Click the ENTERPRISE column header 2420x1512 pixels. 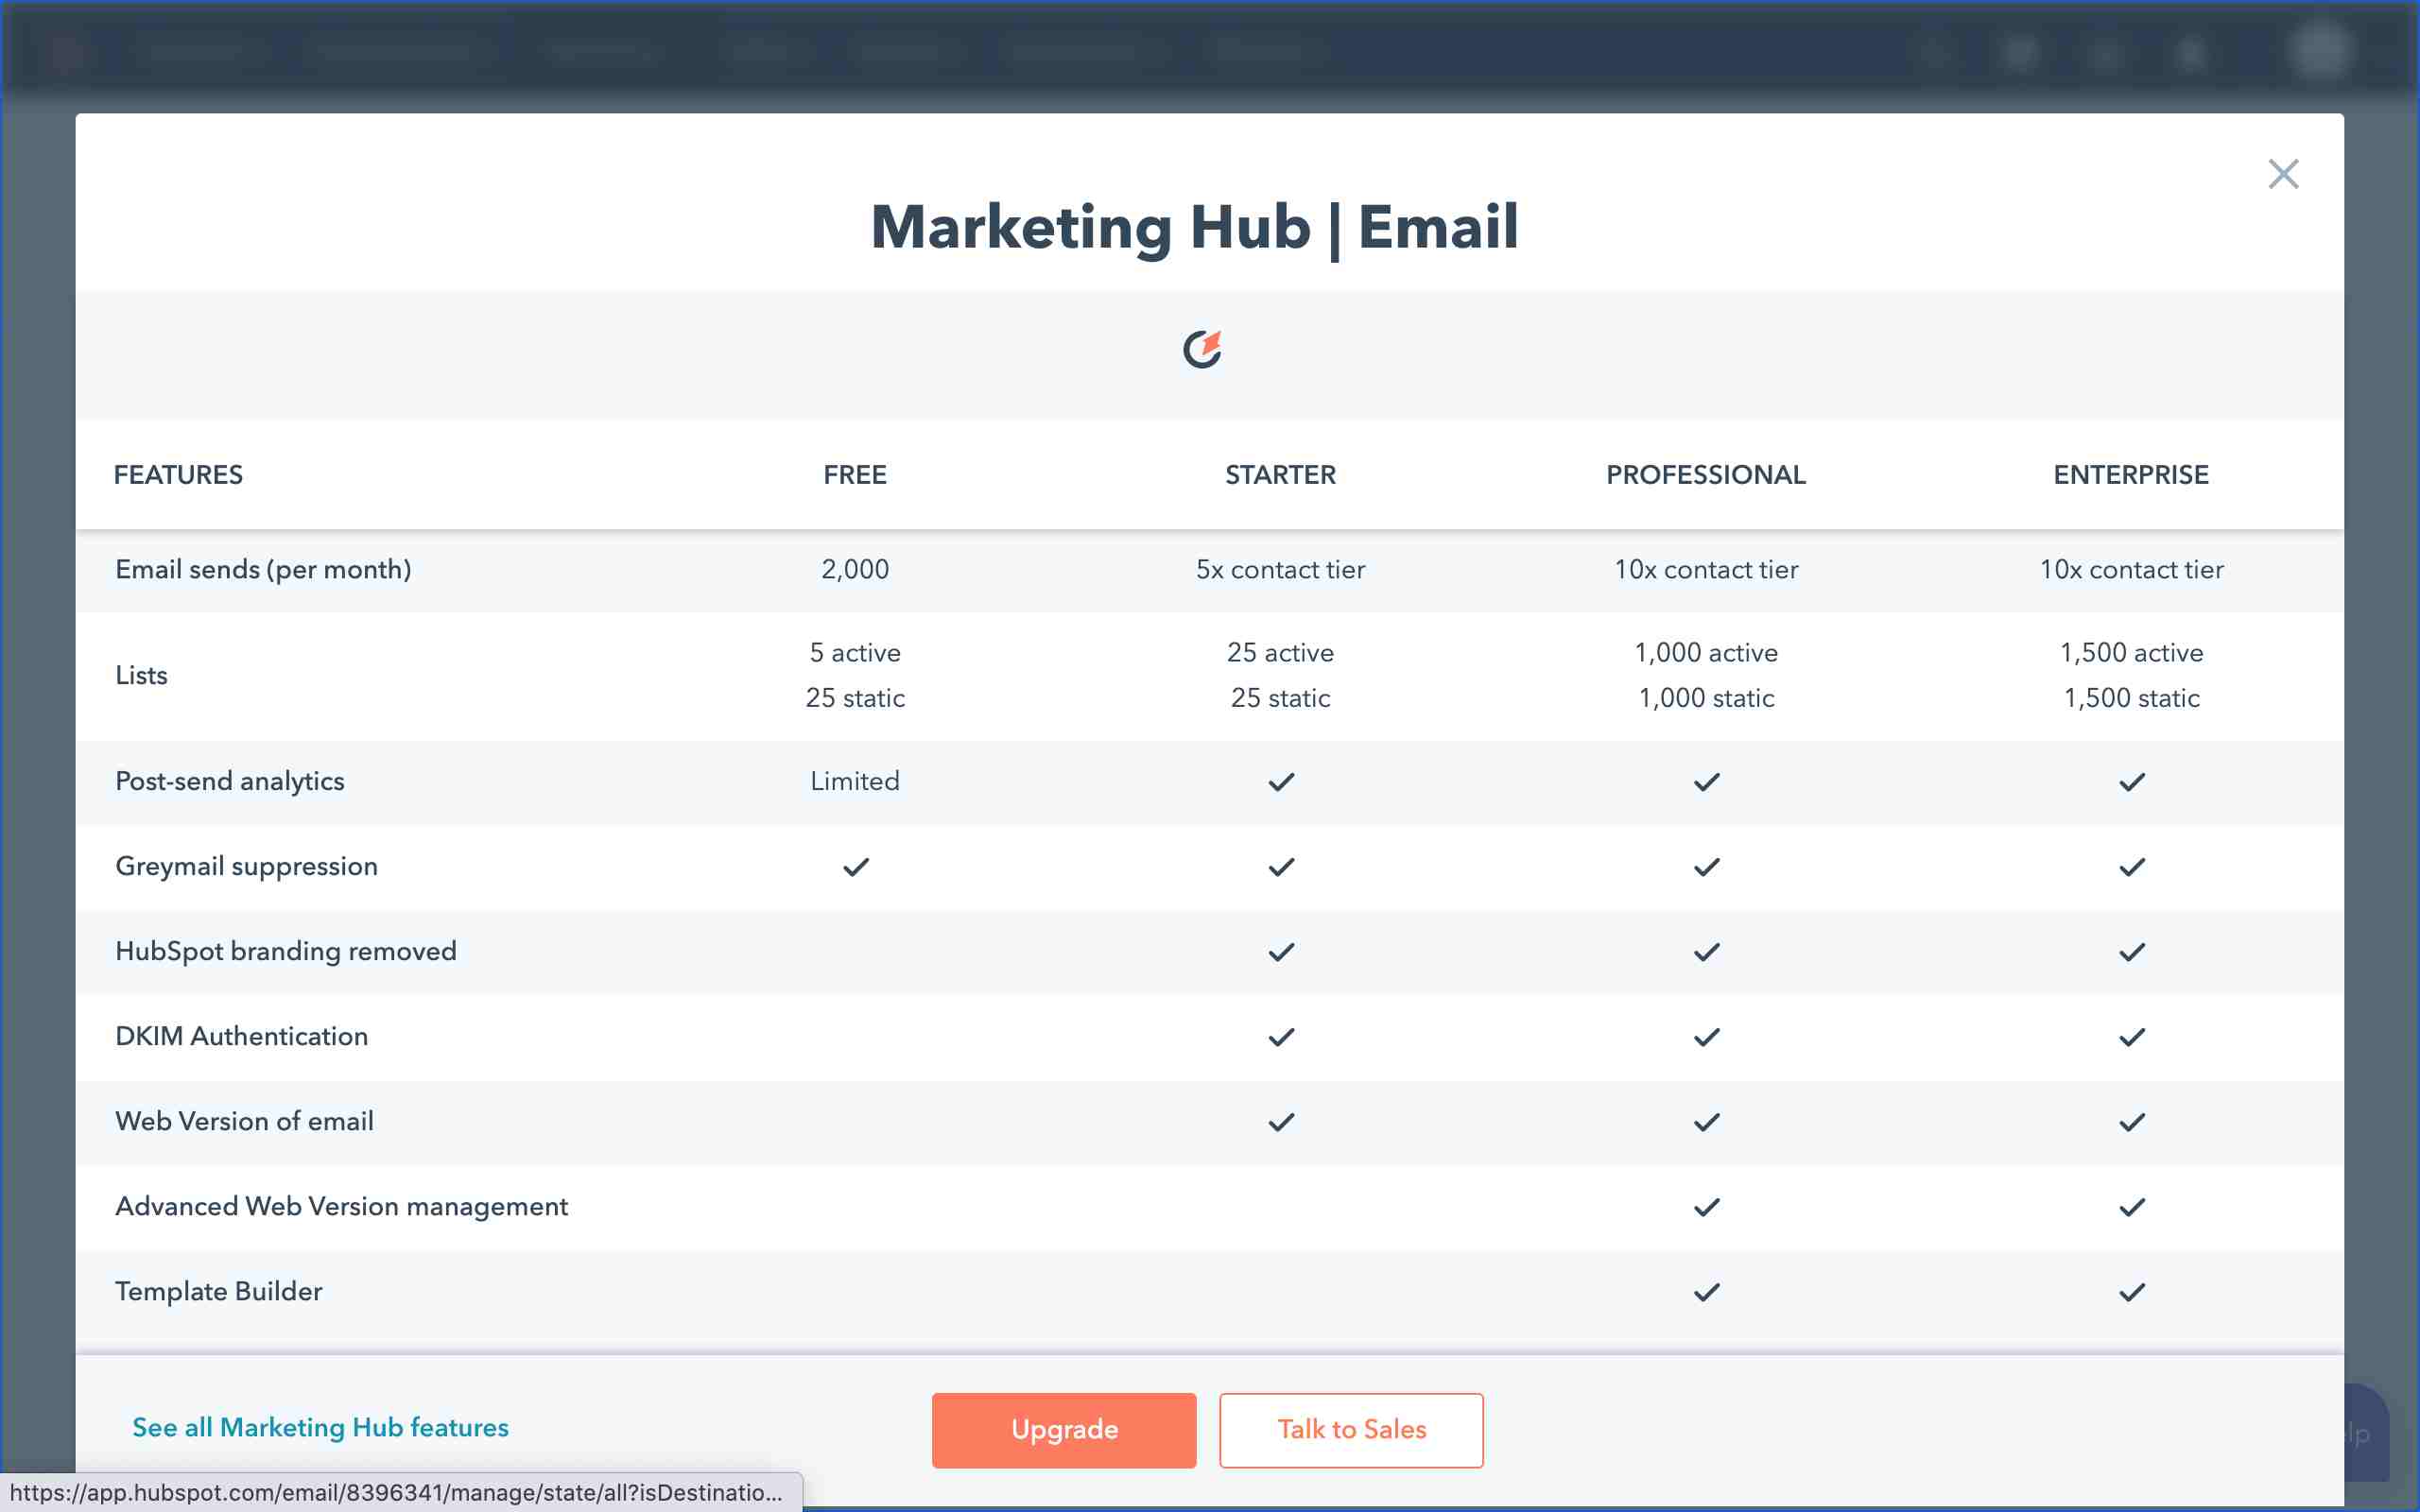[x=2131, y=474]
